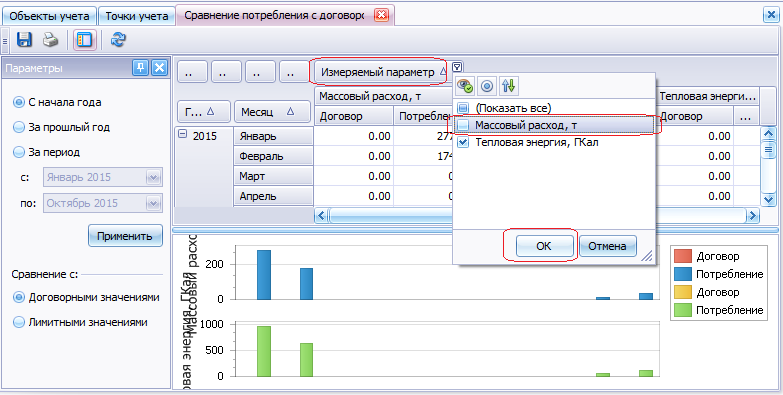Select the За период radio button
783x395 pixels.
tap(18, 152)
